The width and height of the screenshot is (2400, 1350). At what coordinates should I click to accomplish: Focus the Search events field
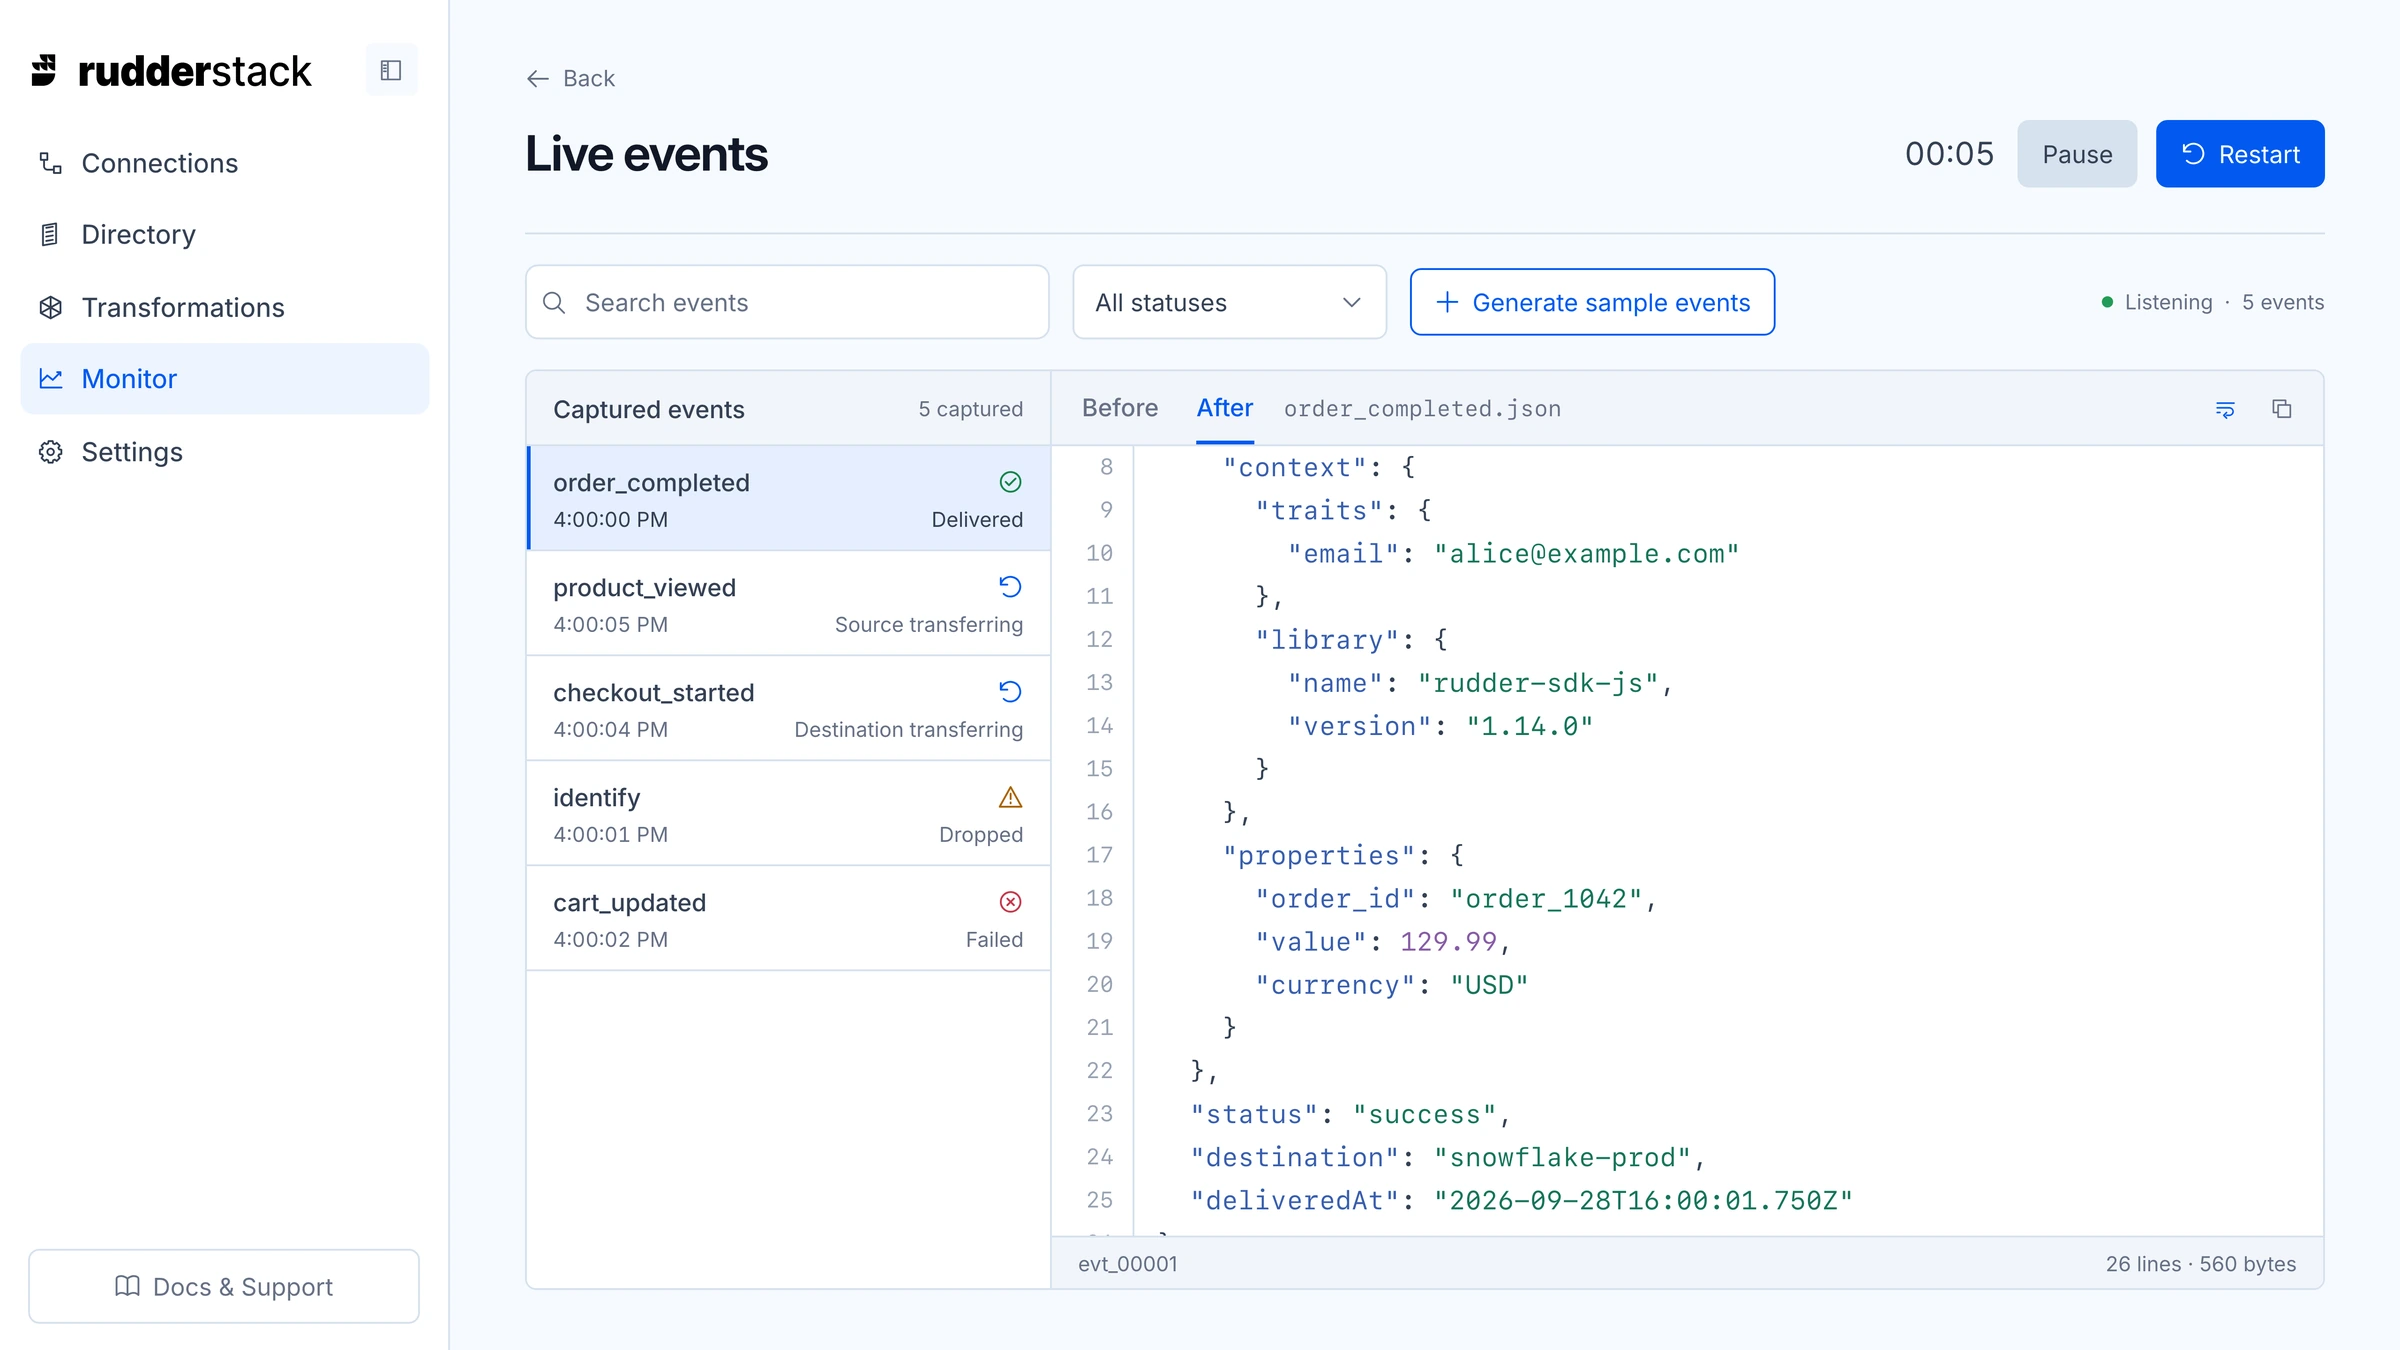tap(787, 302)
